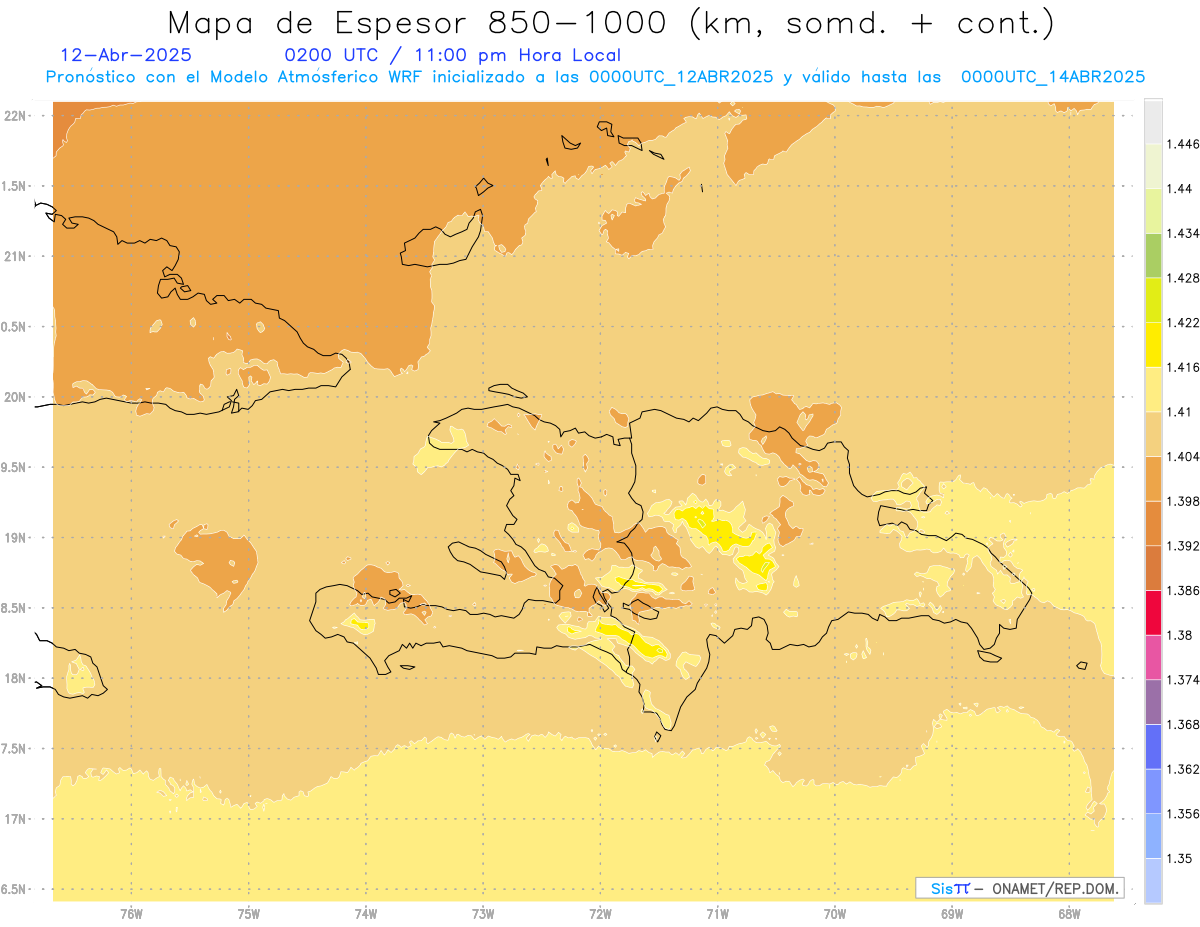Click the colorbar value '1.416'
The height and width of the screenshot is (927, 1200).
coord(1183,367)
